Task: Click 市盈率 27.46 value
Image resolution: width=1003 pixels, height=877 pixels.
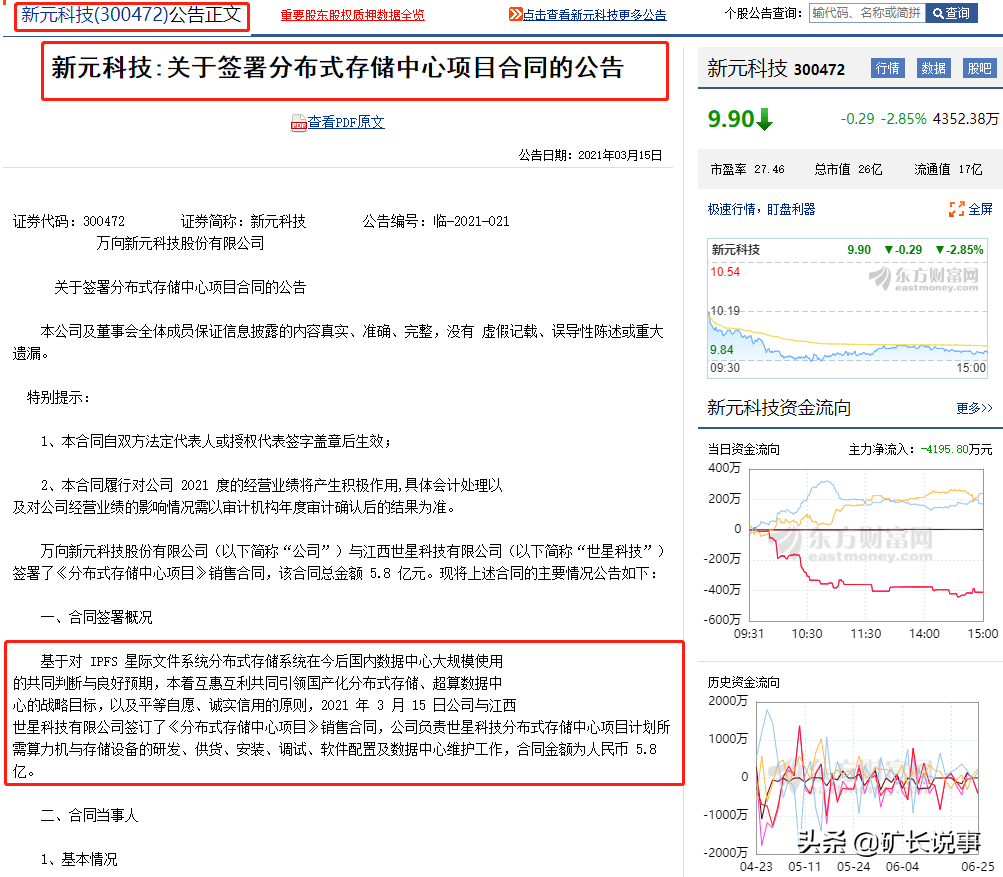Action: tap(747, 170)
